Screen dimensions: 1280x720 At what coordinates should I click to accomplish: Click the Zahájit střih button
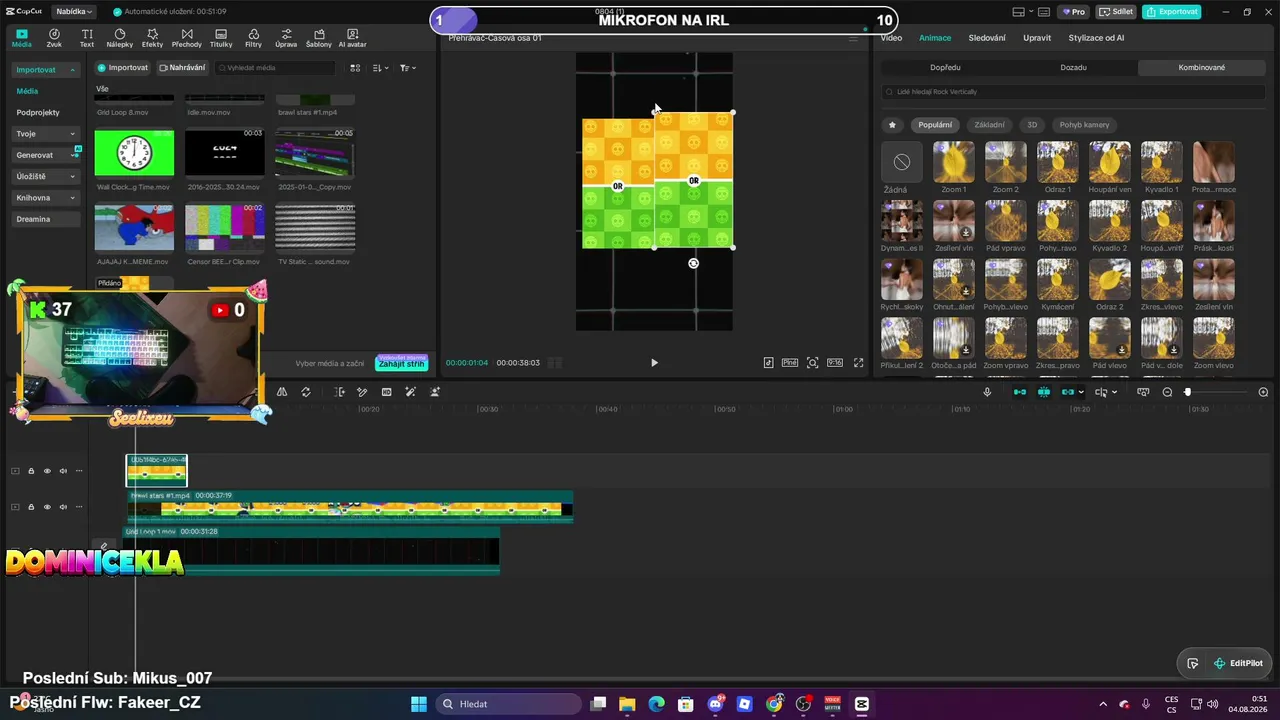tap(401, 363)
